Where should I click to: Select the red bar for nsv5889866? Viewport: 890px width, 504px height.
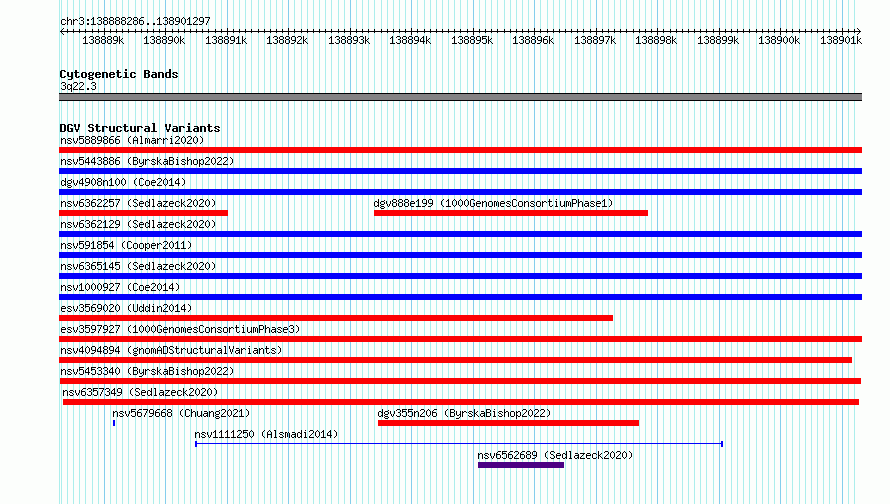point(460,150)
